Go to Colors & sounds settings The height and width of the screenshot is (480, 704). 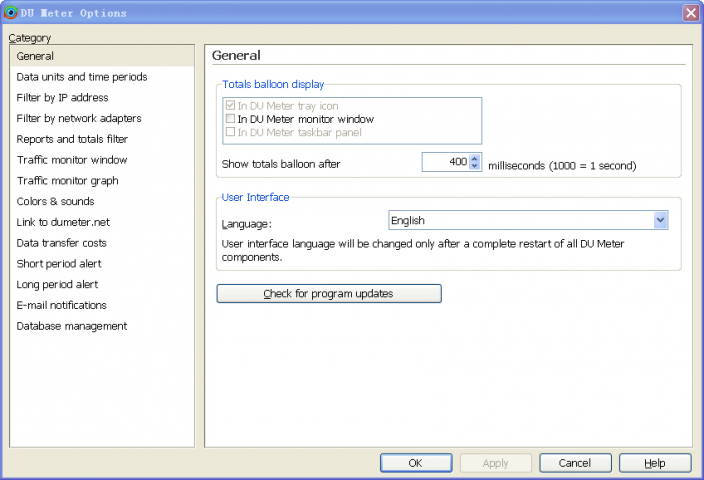55,202
